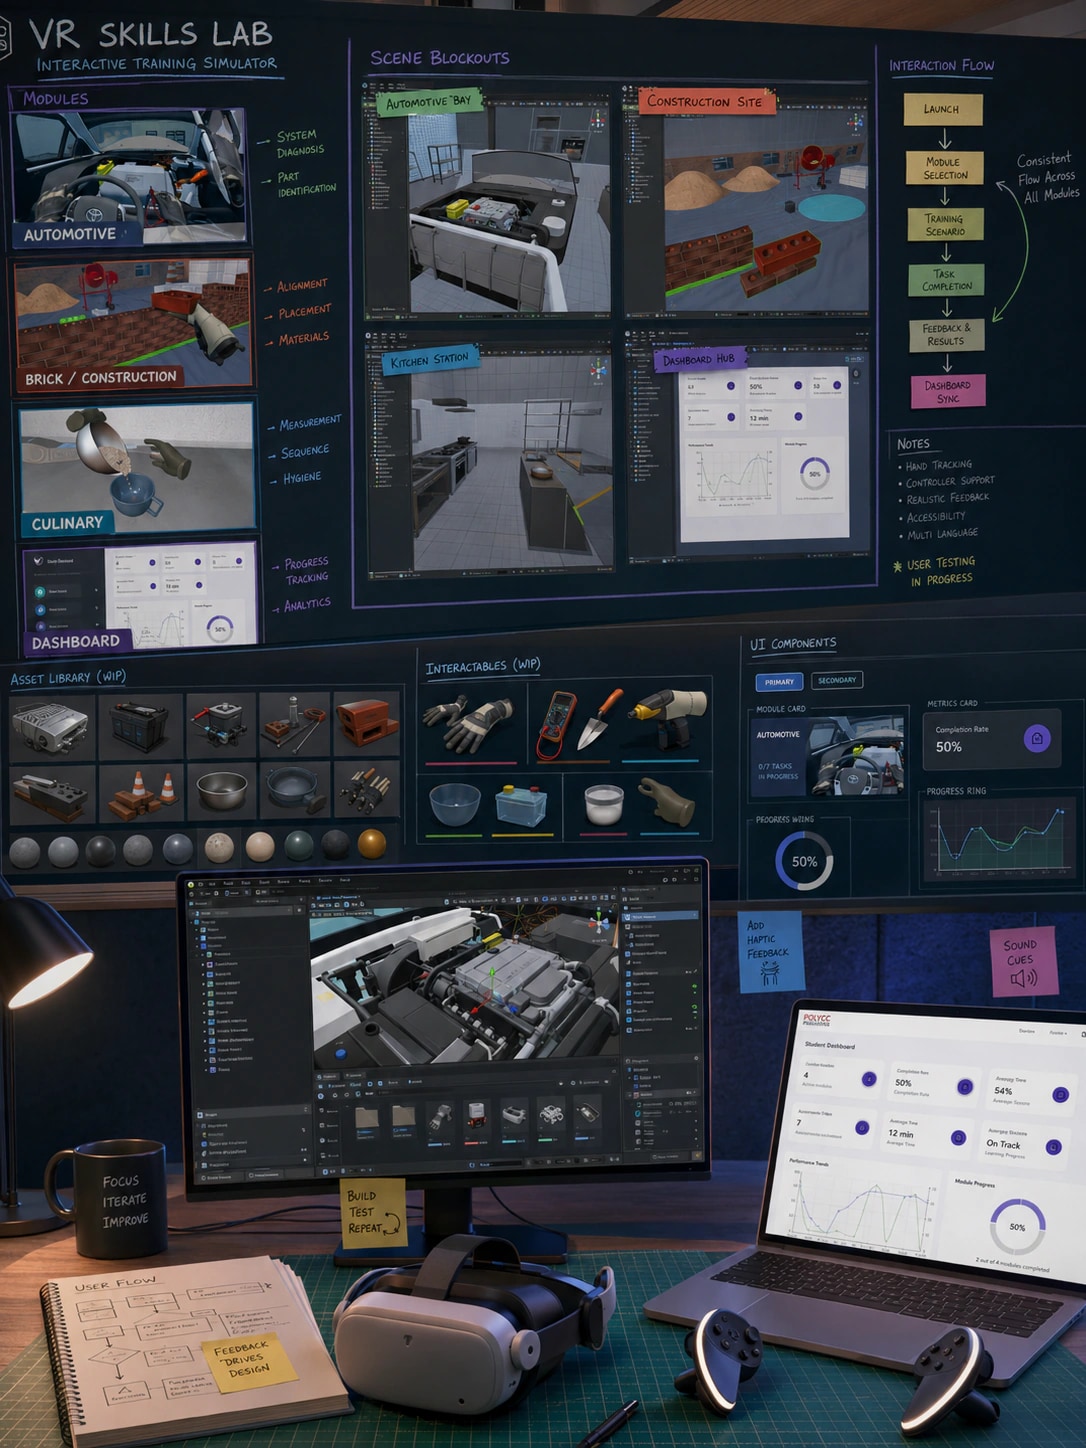Image resolution: width=1086 pixels, height=1448 pixels.
Task: Select the DASHBOARD module thumbnail
Action: pyautogui.click(x=140, y=598)
